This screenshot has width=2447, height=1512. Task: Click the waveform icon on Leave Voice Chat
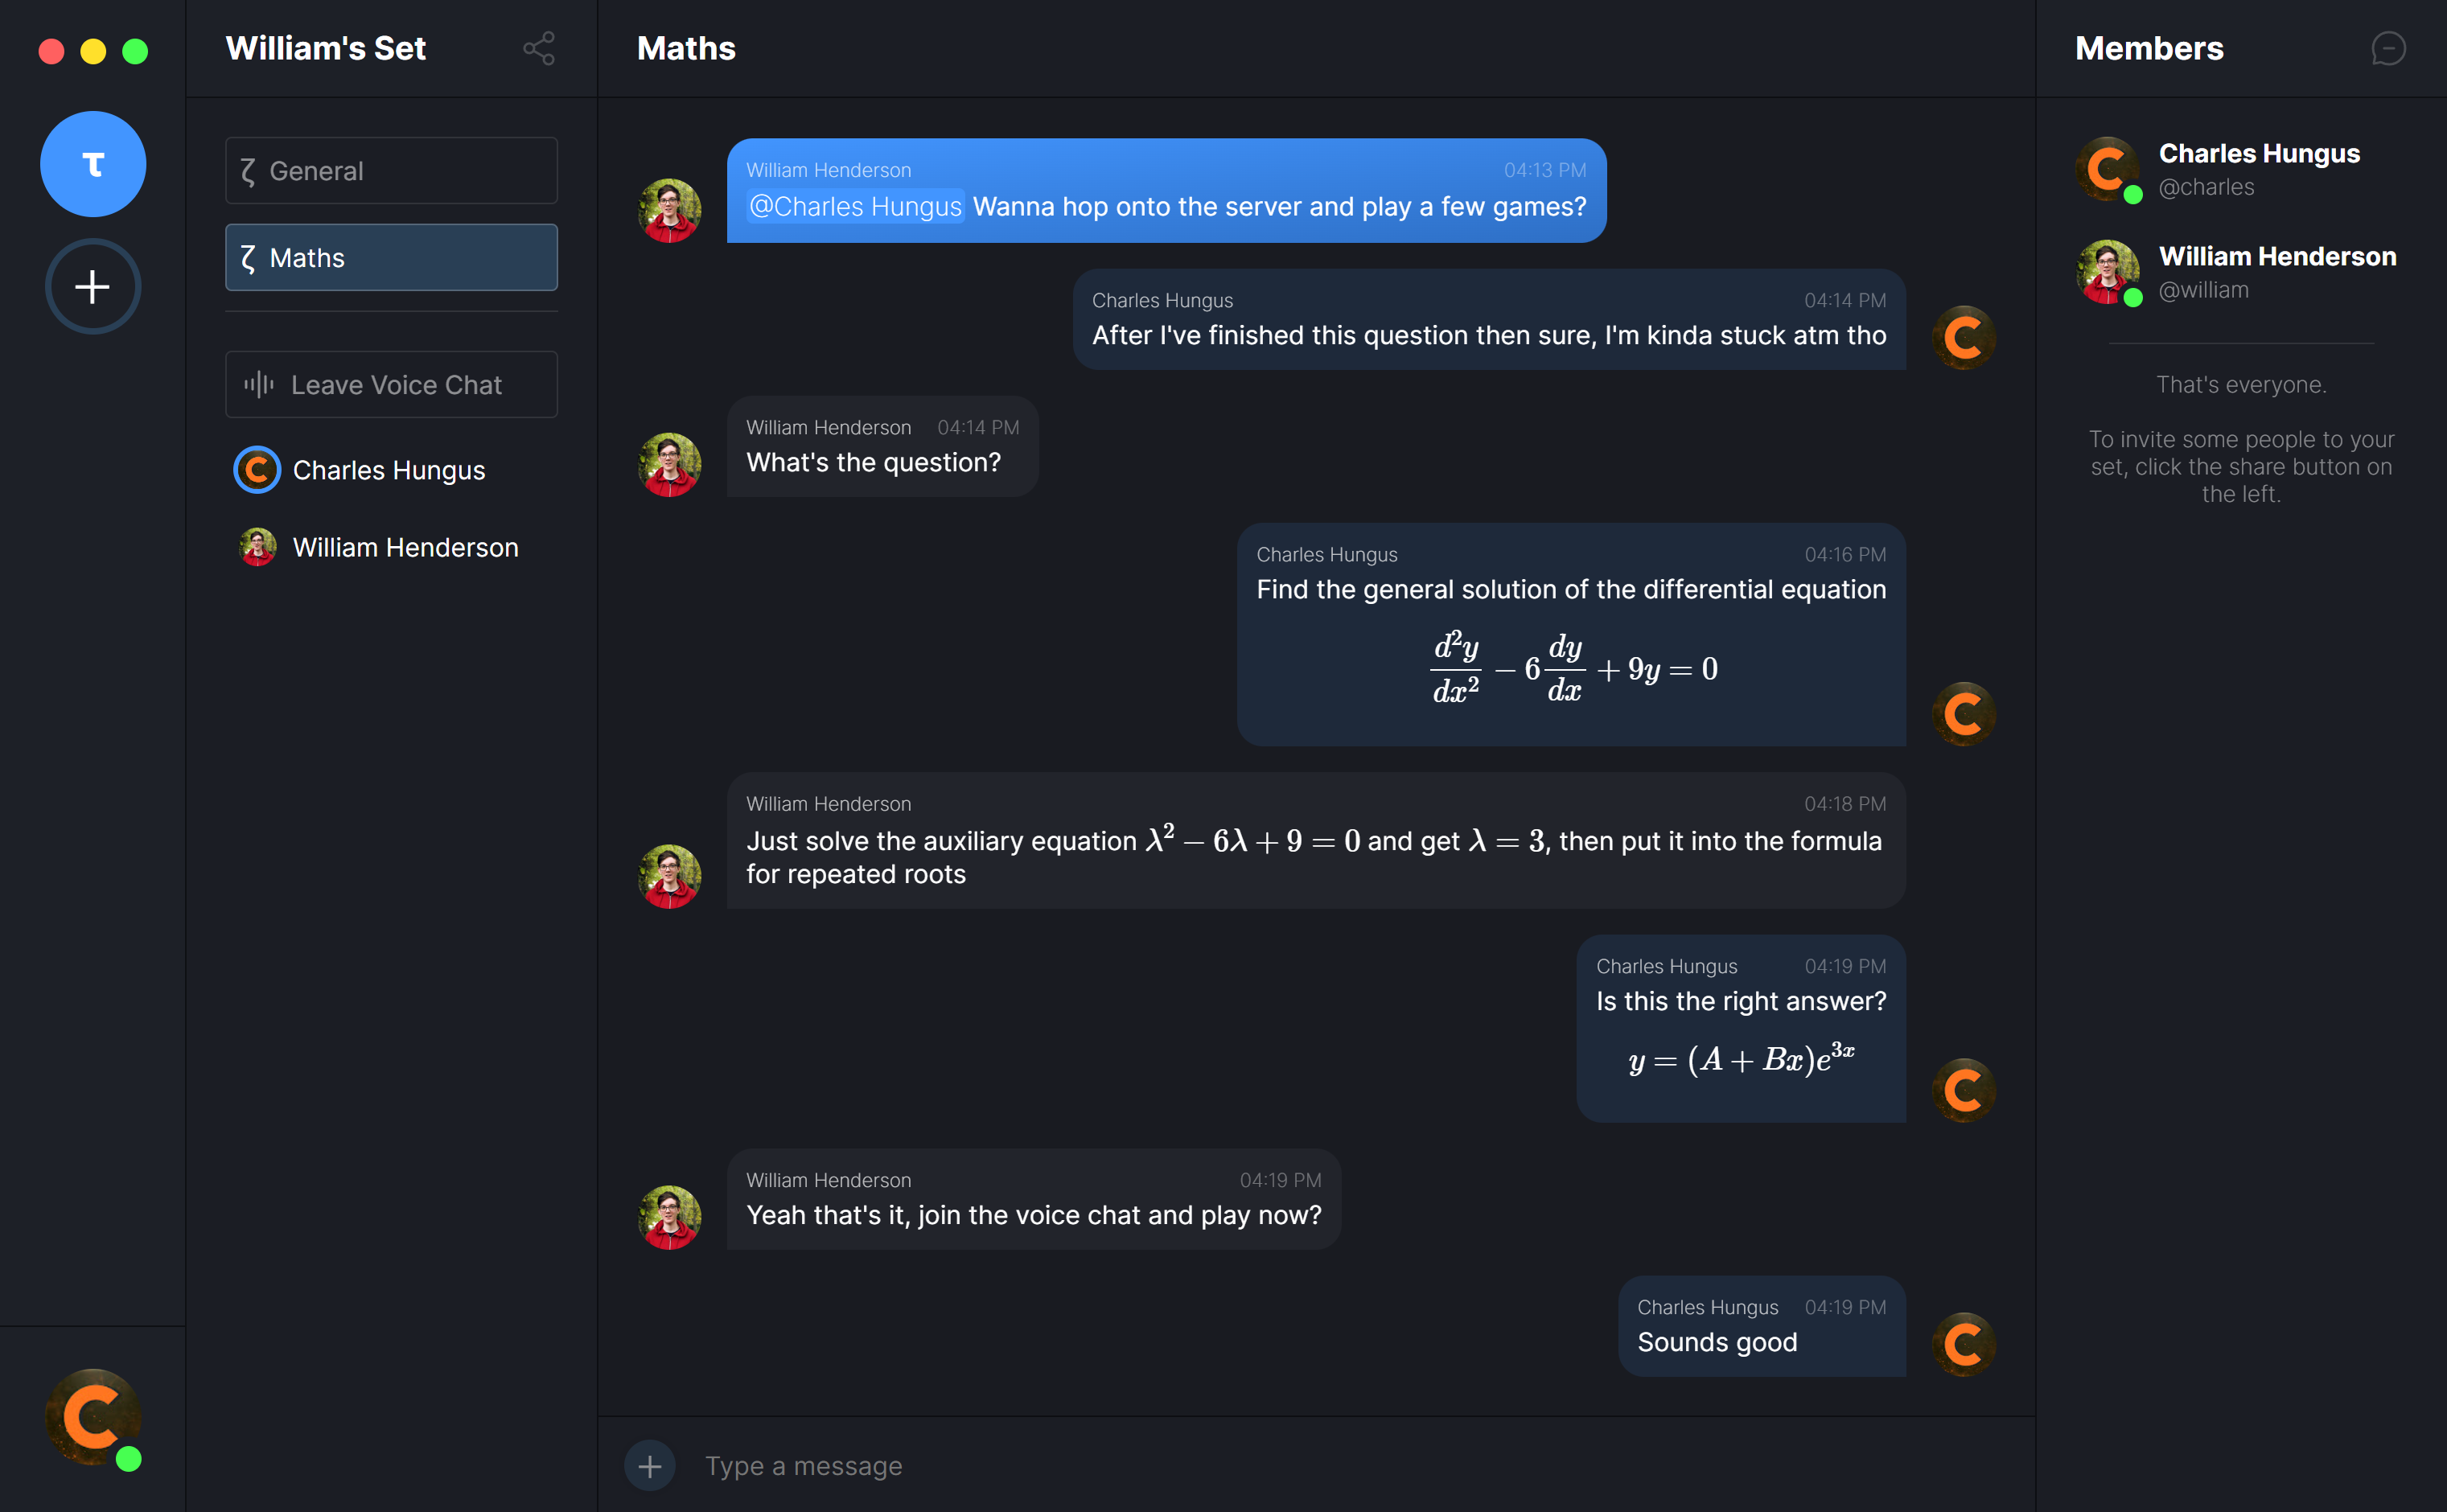pos(259,385)
